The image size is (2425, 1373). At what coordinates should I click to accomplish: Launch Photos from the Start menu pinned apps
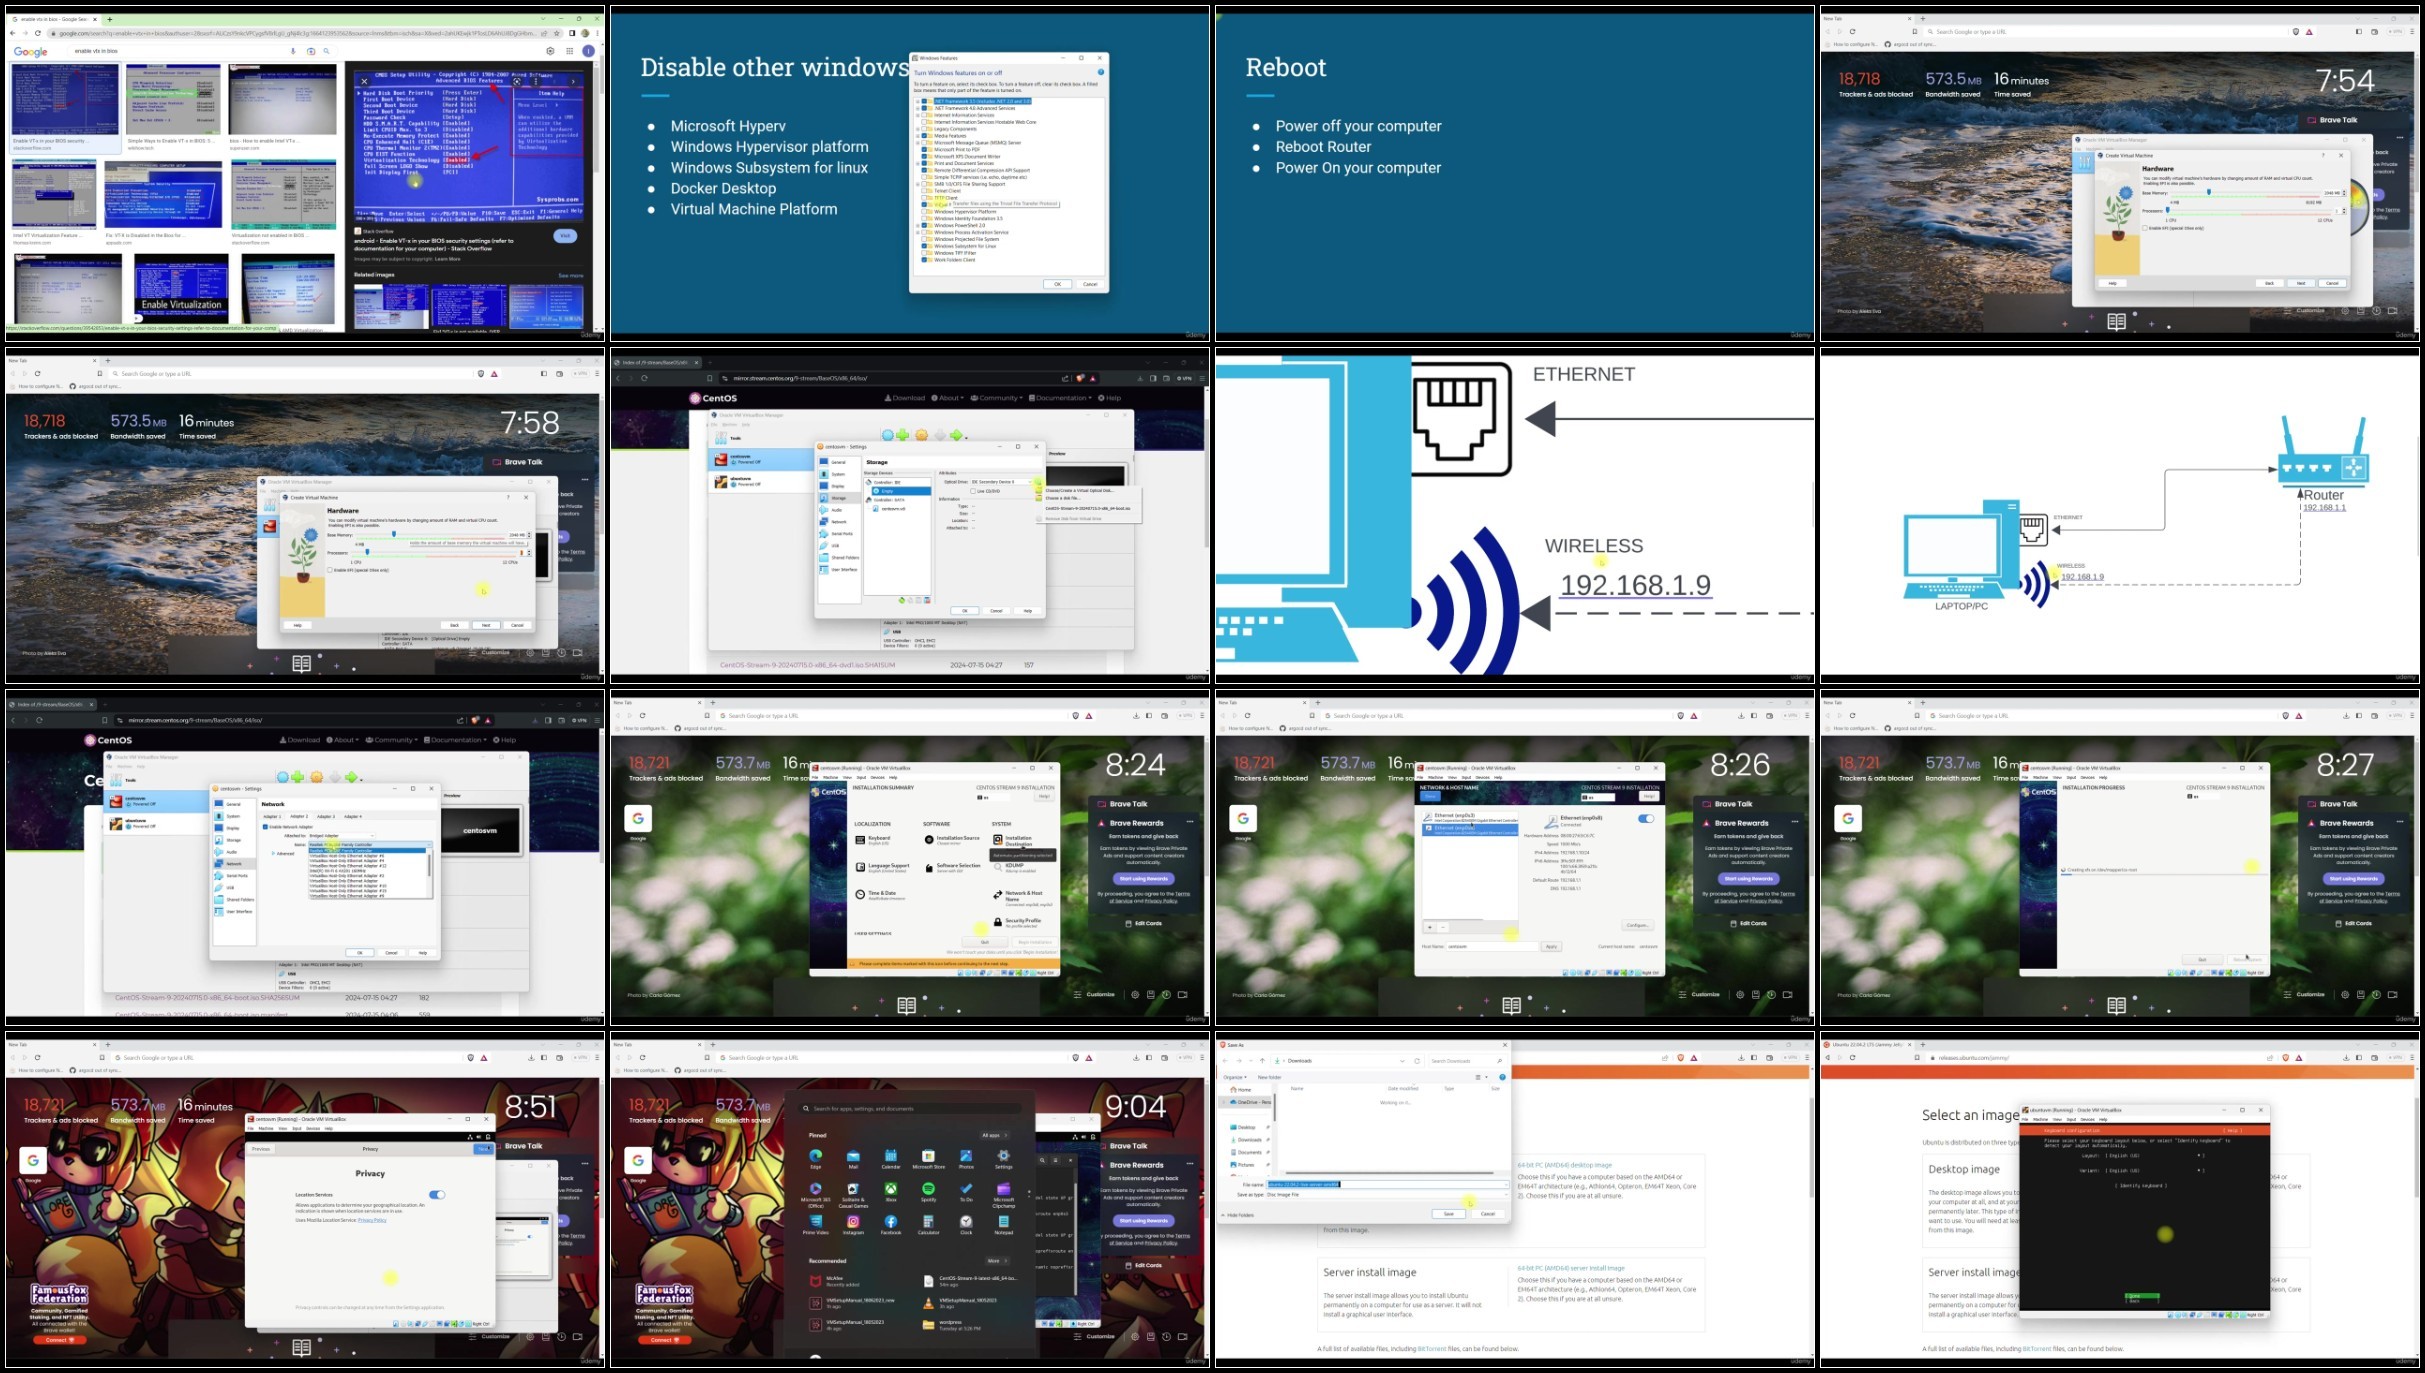tap(966, 1159)
